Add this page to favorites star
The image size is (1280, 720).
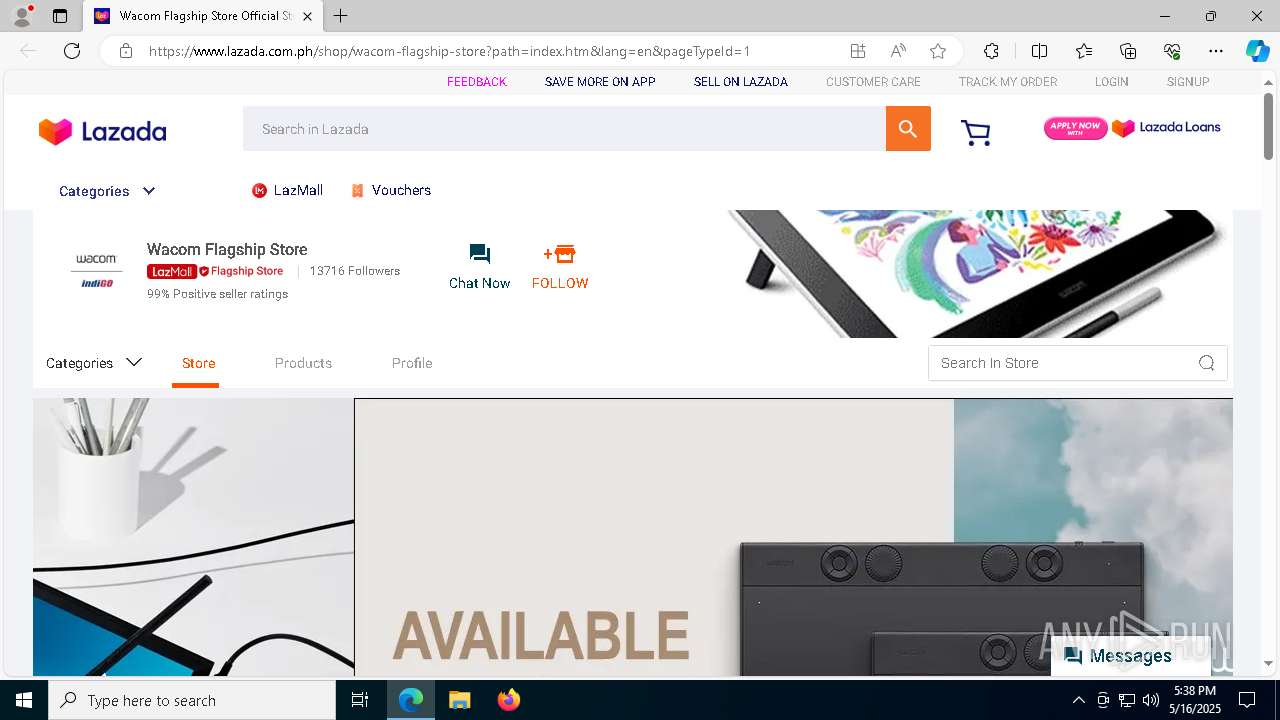[937, 51]
